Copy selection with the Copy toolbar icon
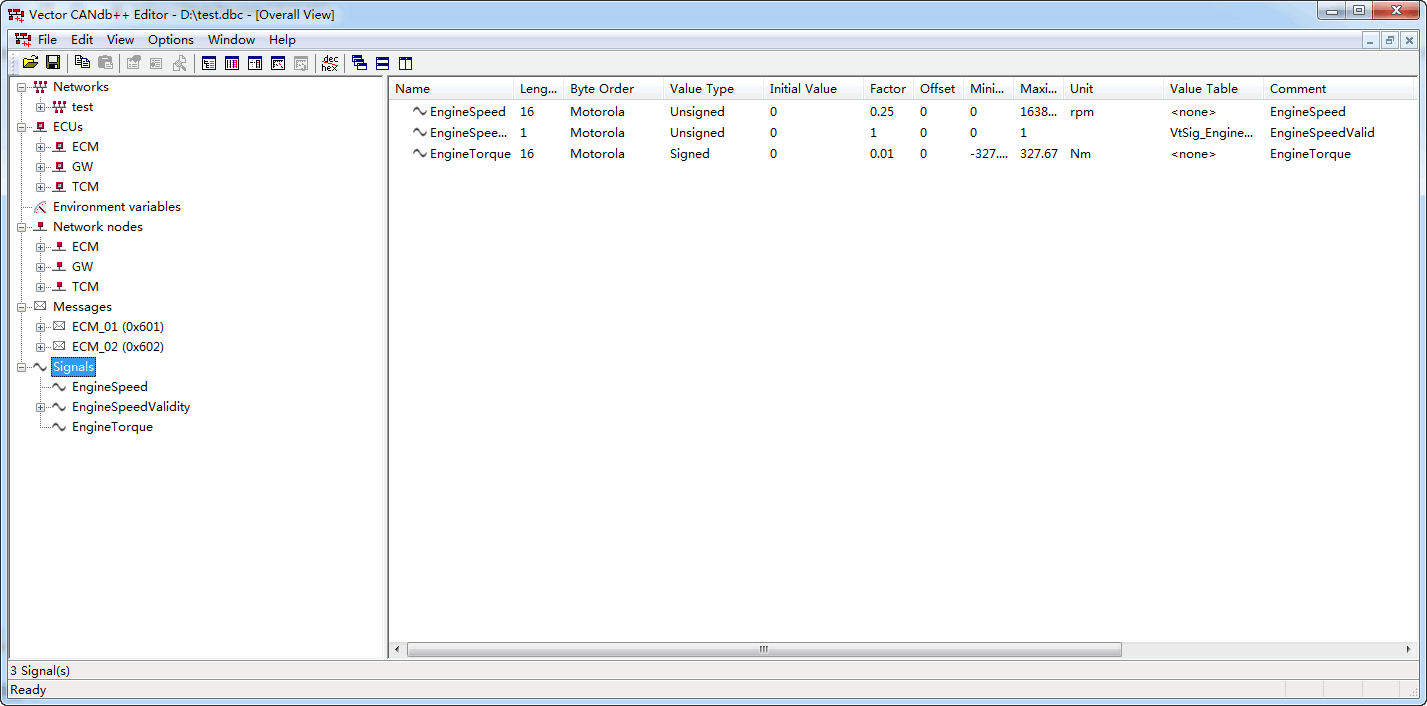The width and height of the screenshot is (1427, 706). [83, 63]
